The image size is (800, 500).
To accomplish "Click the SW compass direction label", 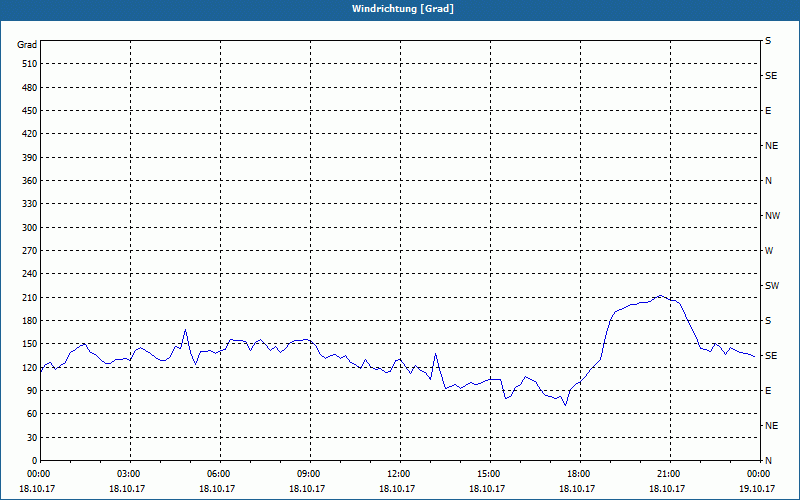I will (x=772, y=286).
